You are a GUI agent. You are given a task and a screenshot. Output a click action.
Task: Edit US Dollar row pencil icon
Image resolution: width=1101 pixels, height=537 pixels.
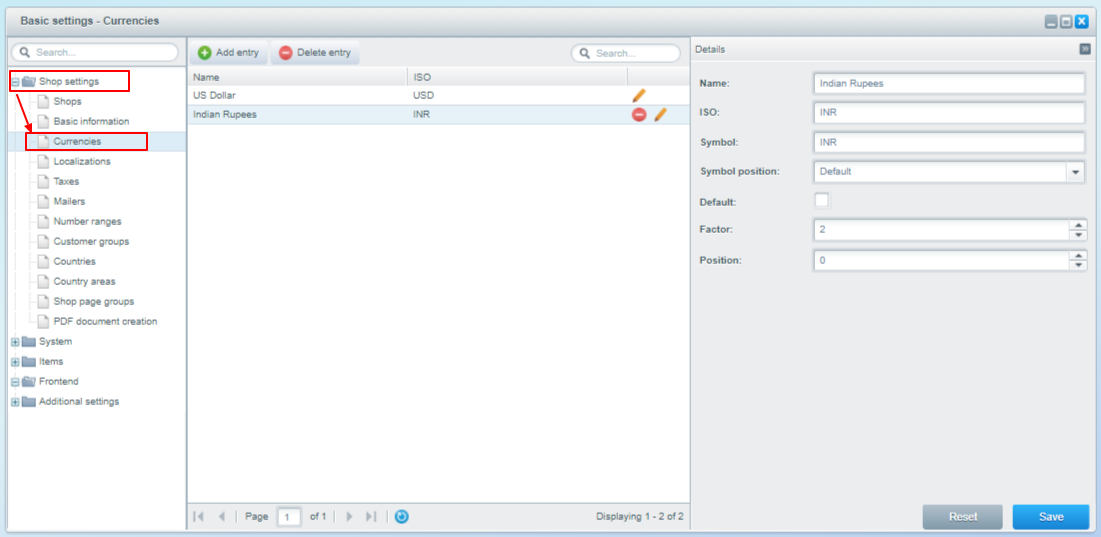click(639, 95)
